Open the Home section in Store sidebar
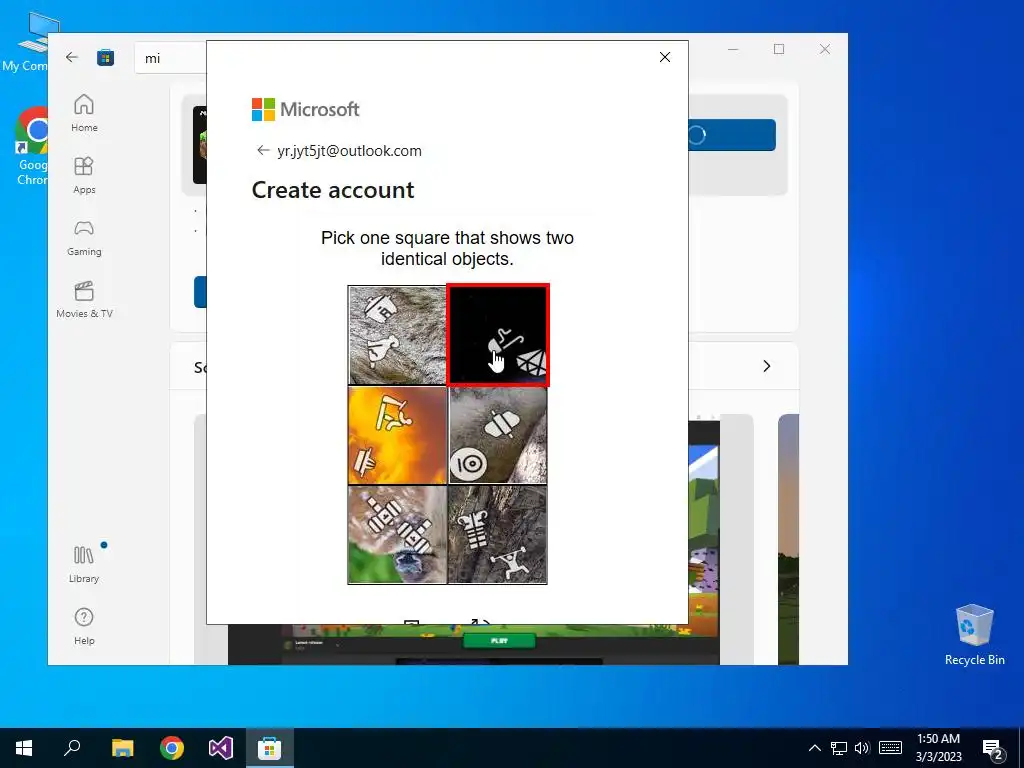This screenshot has width=1024, height=768. (x=84, y=113)
